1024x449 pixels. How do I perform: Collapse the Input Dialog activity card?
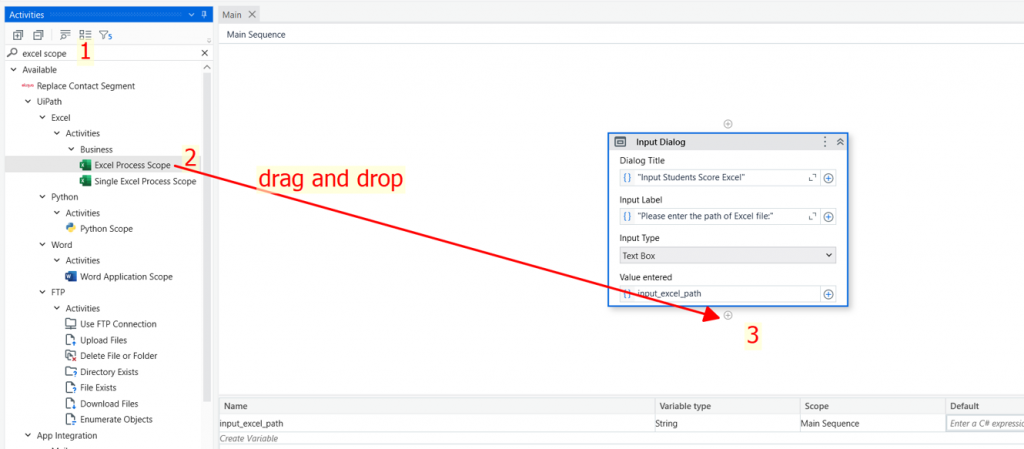840,142
